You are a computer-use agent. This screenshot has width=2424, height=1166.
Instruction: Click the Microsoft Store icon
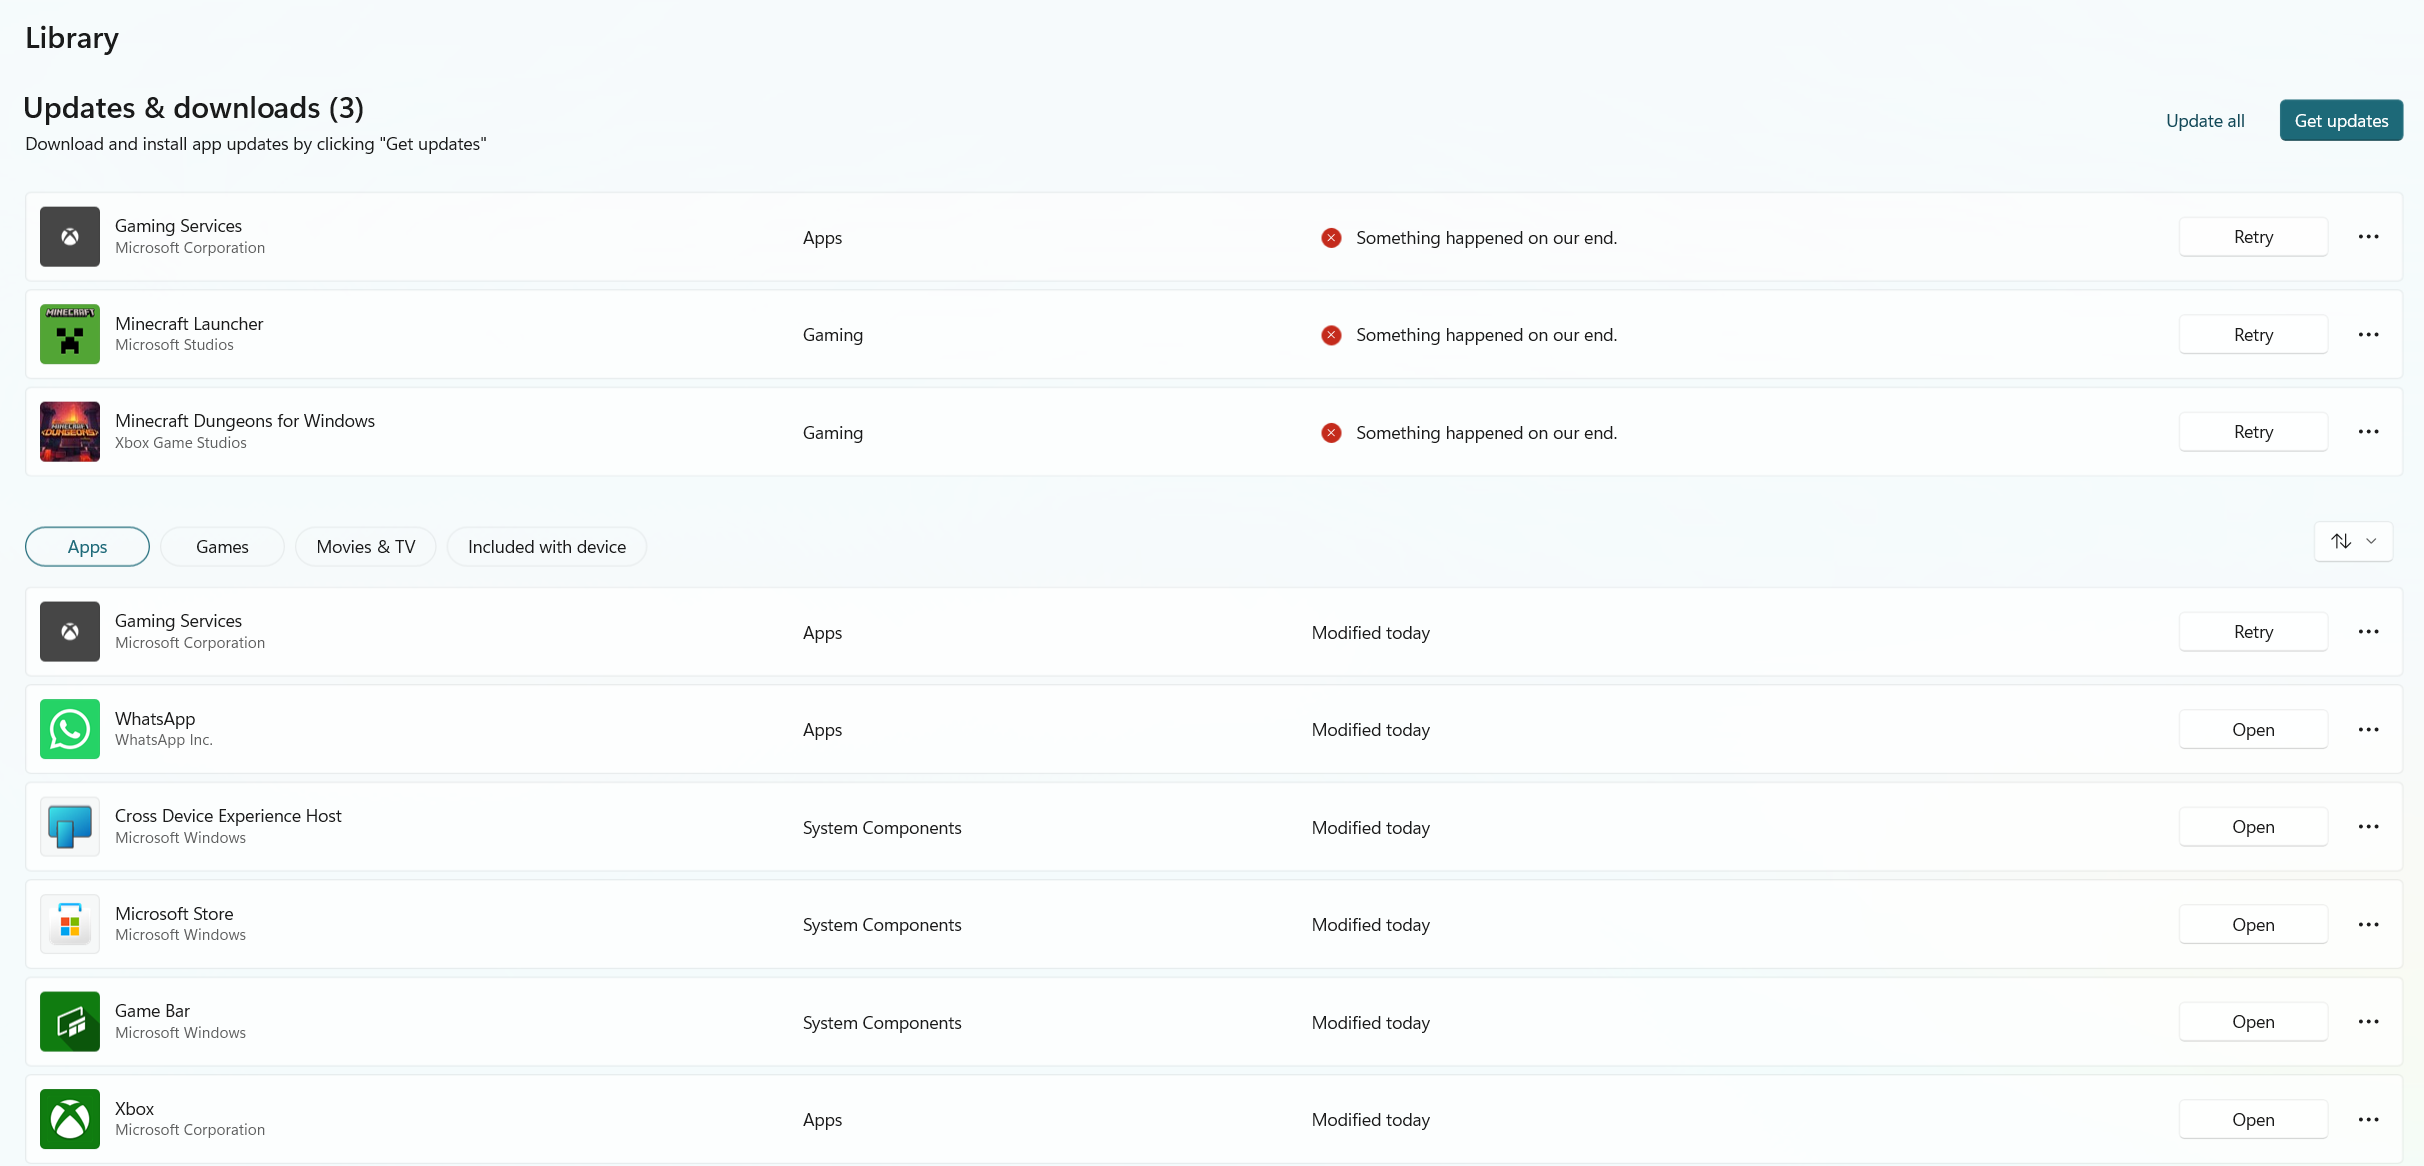(69, 924)
